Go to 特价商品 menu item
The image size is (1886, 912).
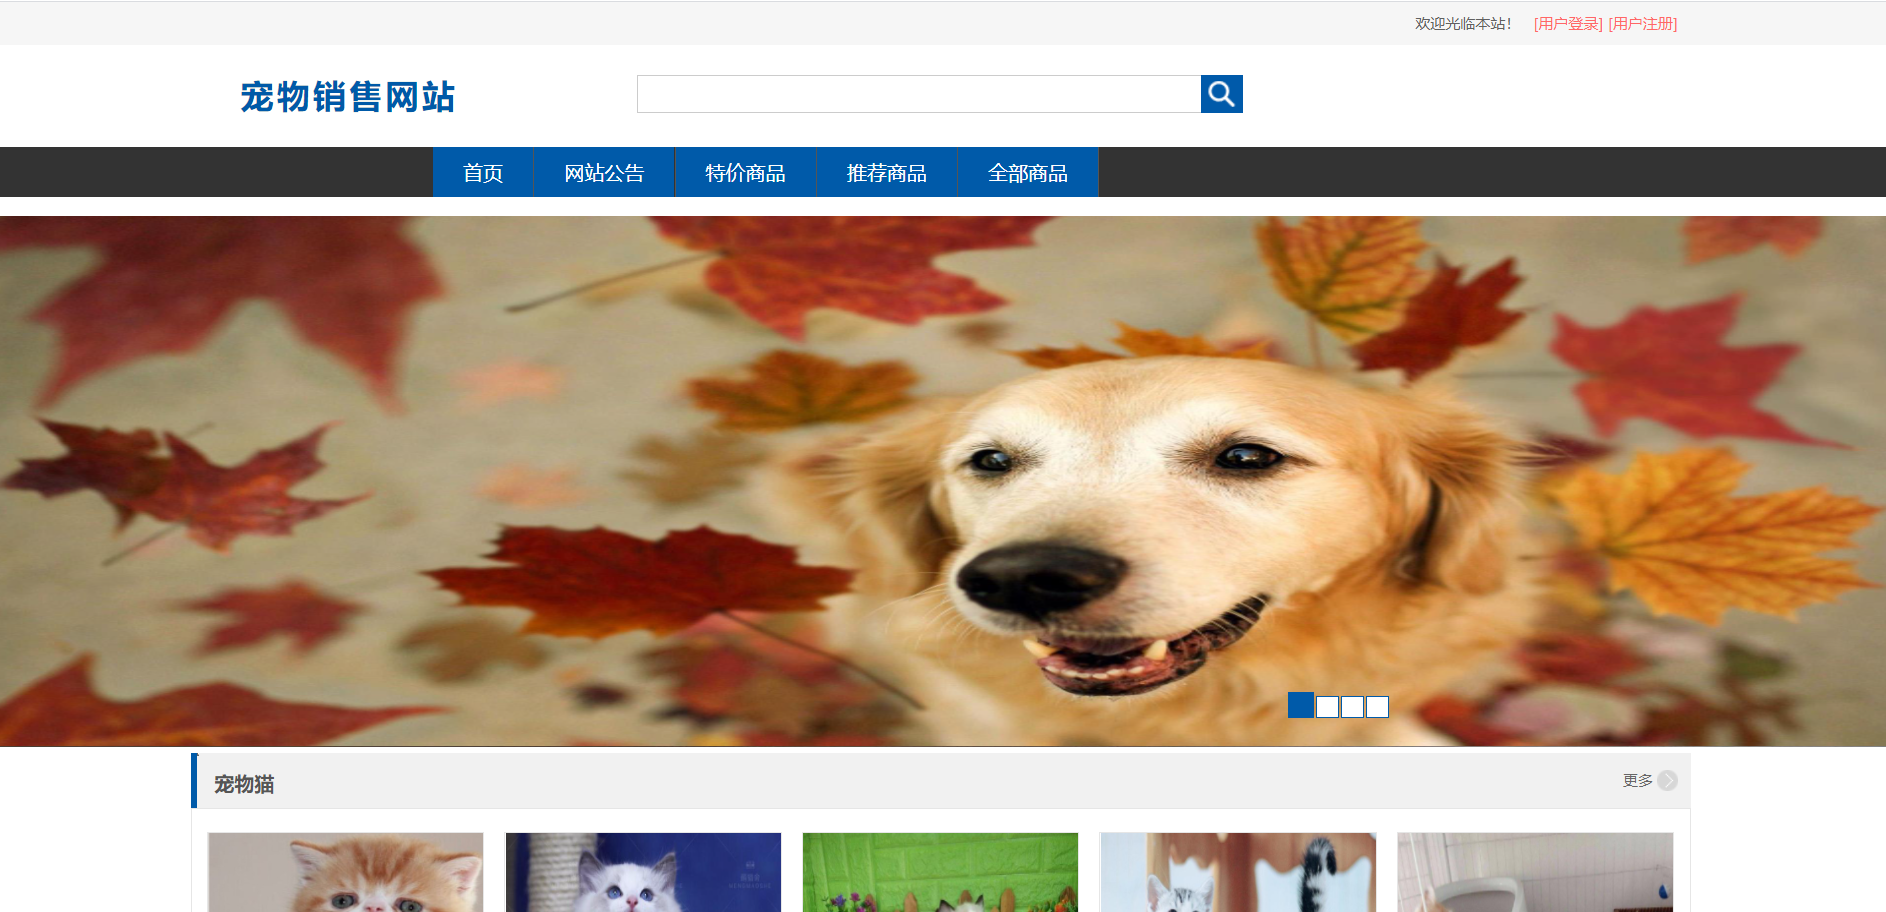pos(745,172)
